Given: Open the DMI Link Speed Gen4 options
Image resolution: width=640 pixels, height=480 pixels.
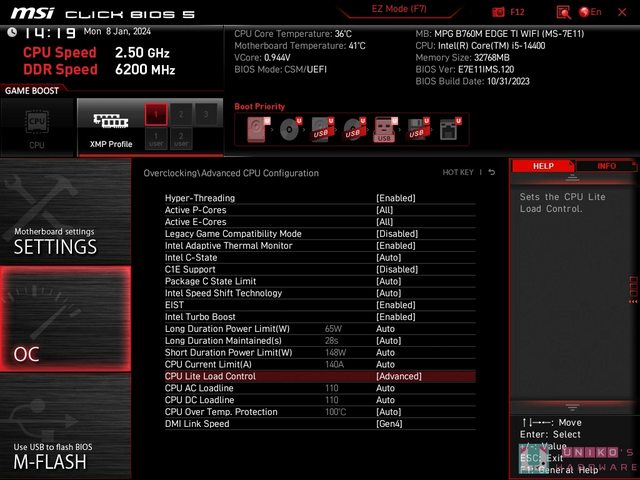Looking at the screenshot, I should (x=389, y=424).
